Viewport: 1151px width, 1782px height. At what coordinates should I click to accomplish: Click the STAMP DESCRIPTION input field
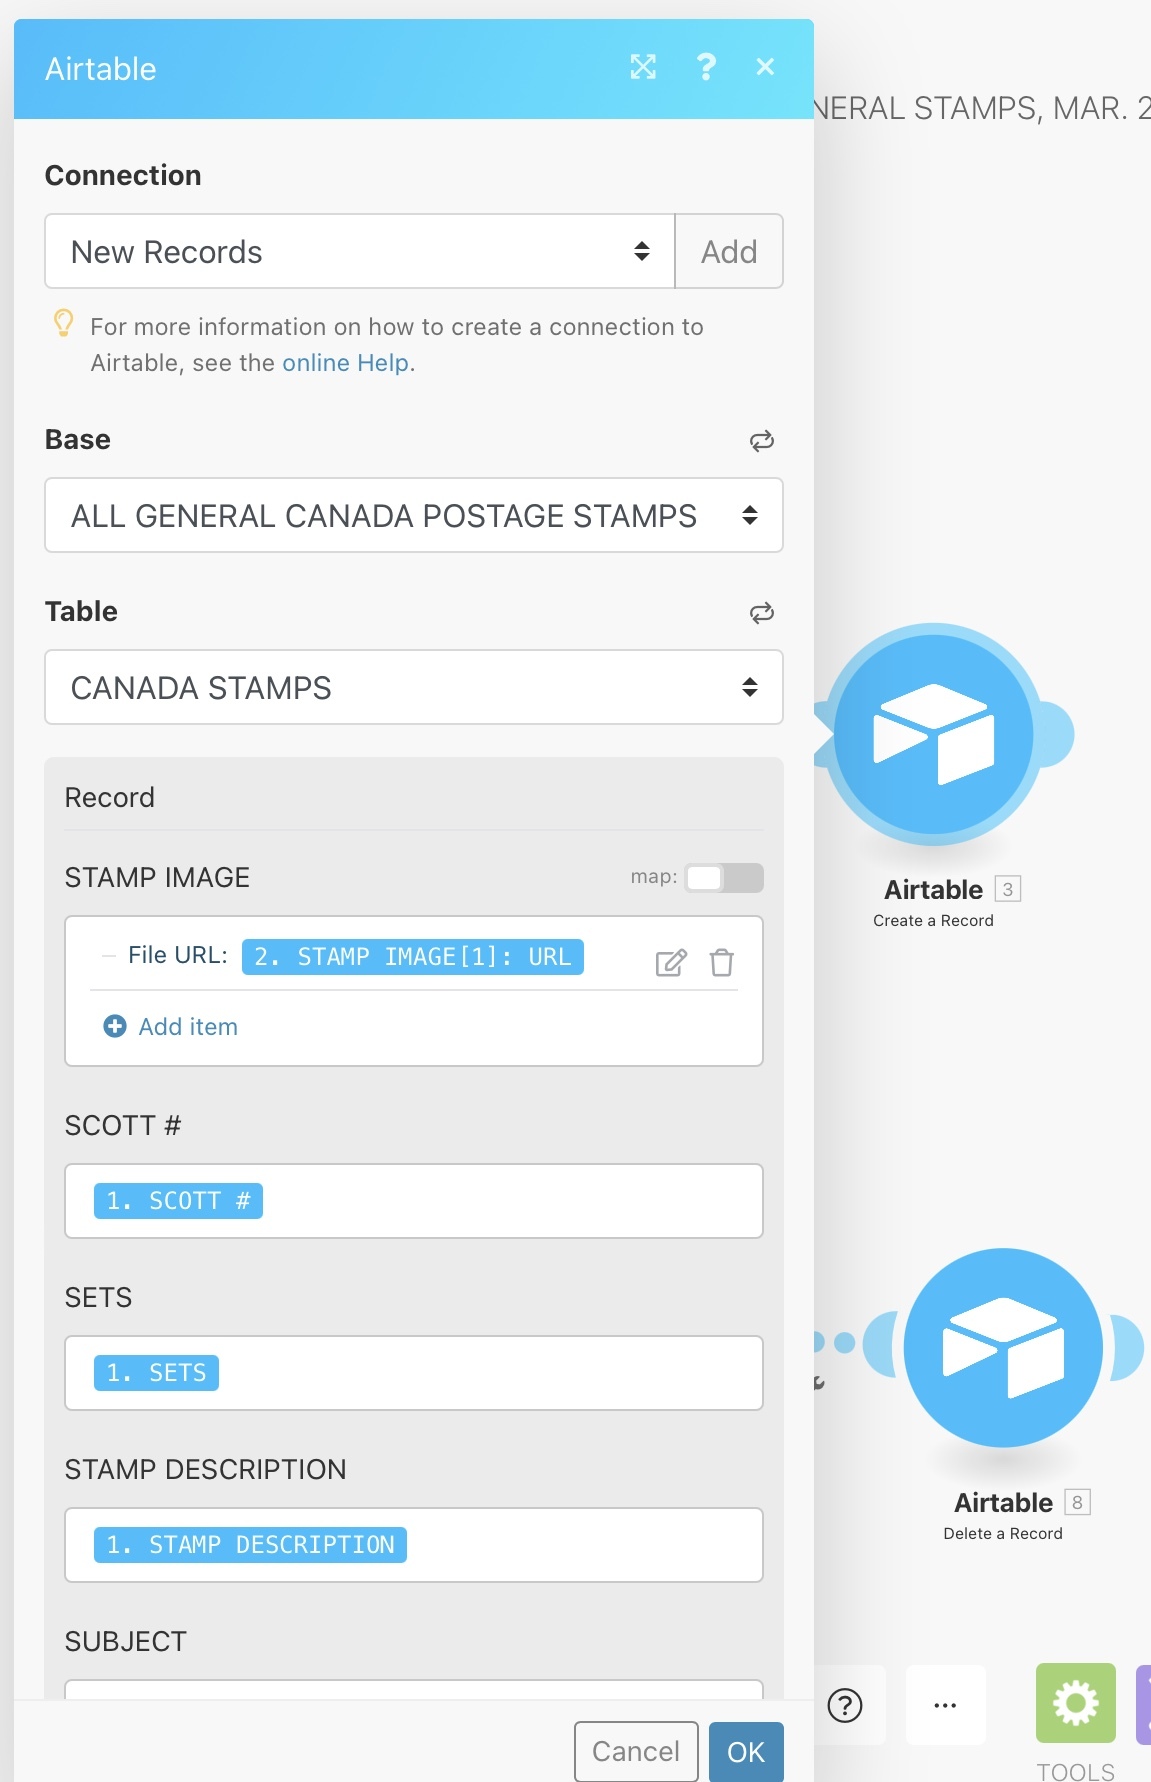[414, 1545]
